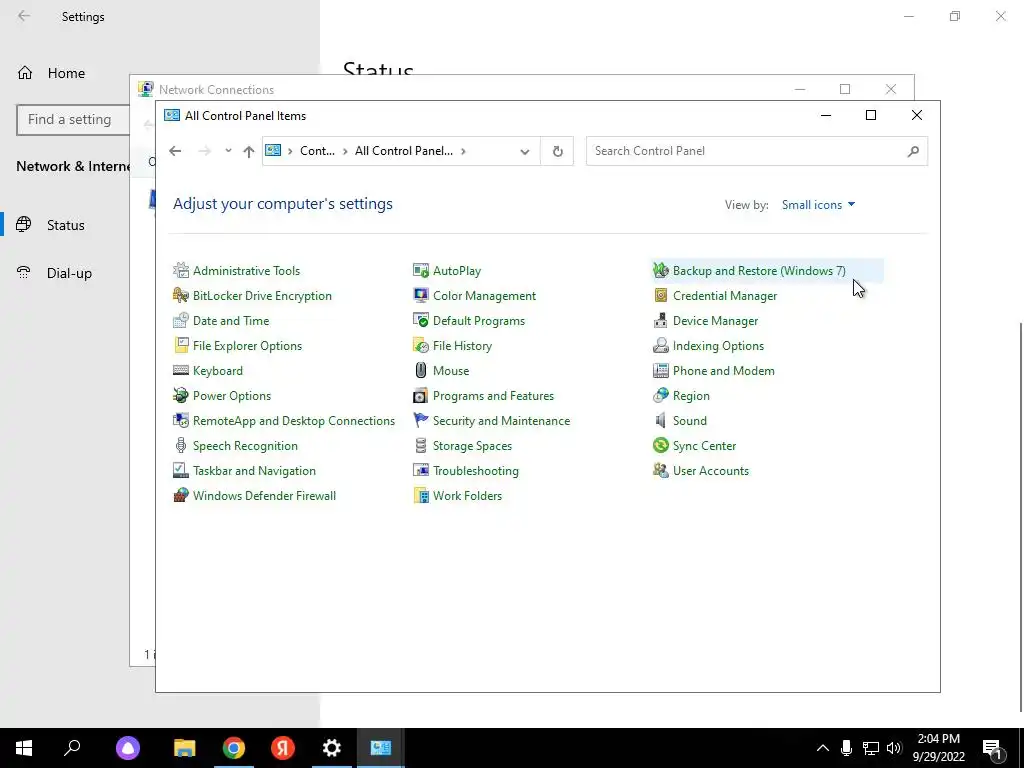Open the Indexing Options icon

click(661, 345)
